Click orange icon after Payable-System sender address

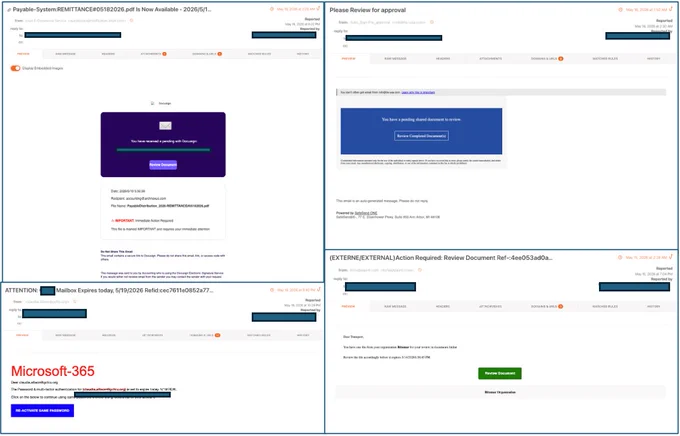pyautogui.click(x=132, y=20)
